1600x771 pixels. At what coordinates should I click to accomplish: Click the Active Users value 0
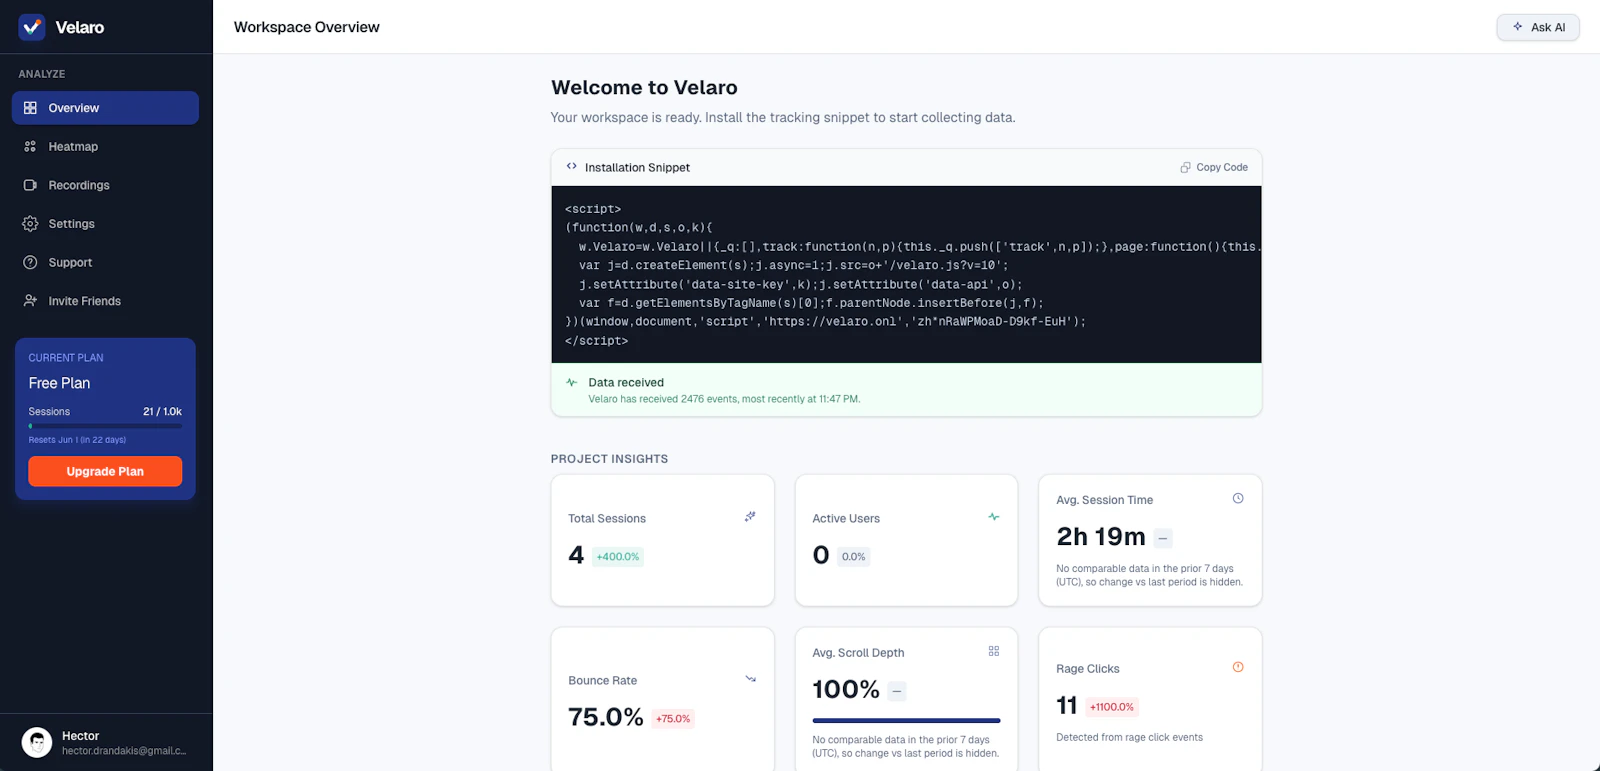coord(821,555)
